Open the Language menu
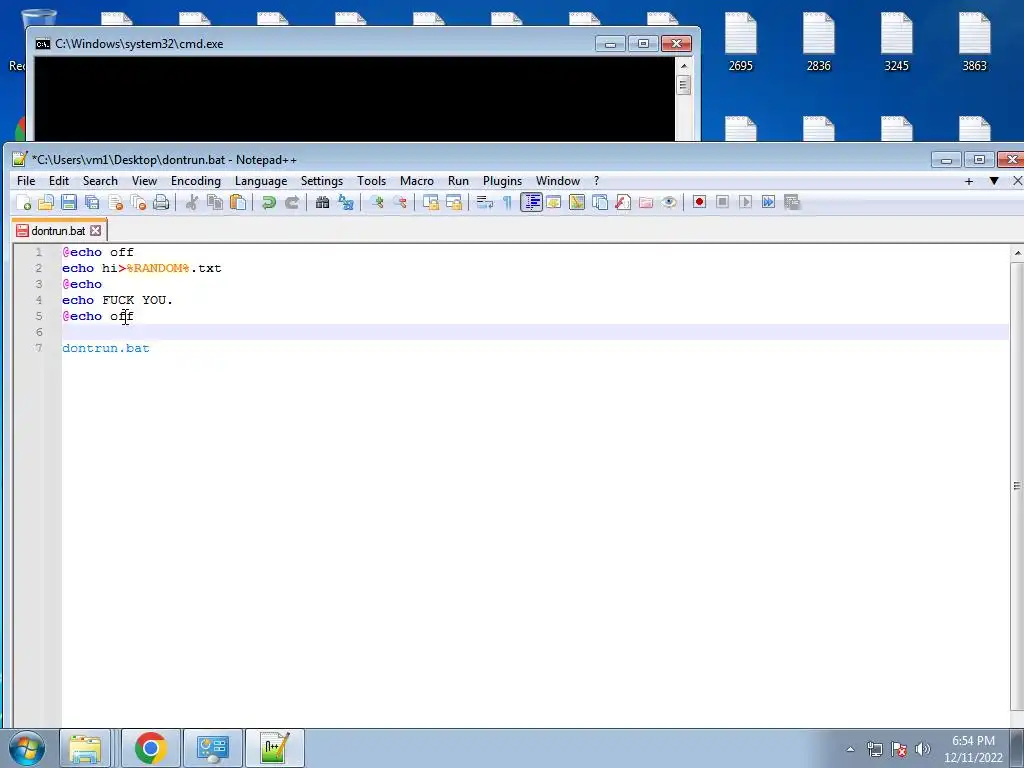Image resolution: width=1024 pixels, height=768 pixels. click(x=261, y=181)
